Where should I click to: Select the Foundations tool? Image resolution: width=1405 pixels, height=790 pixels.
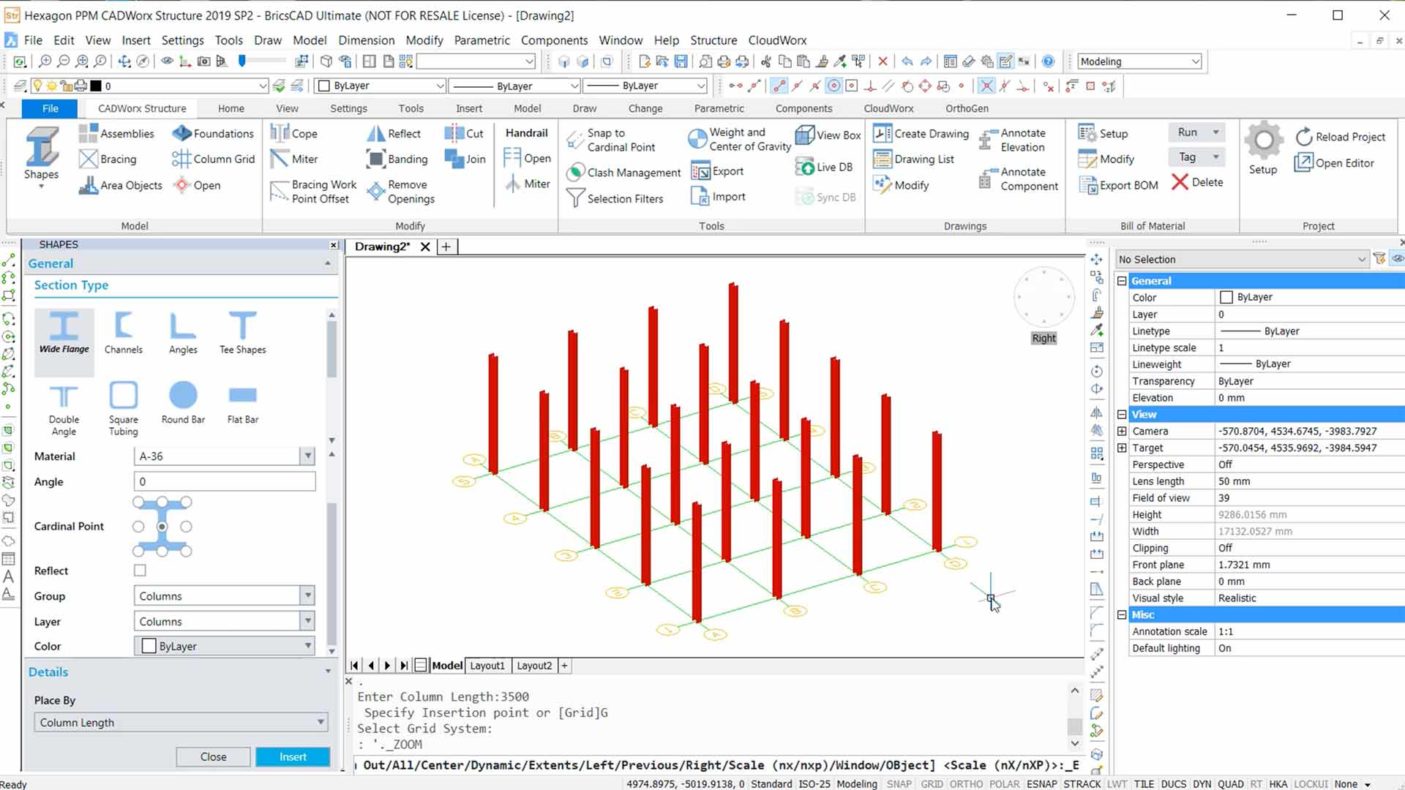pyautogui.click(x=213, y=133)
